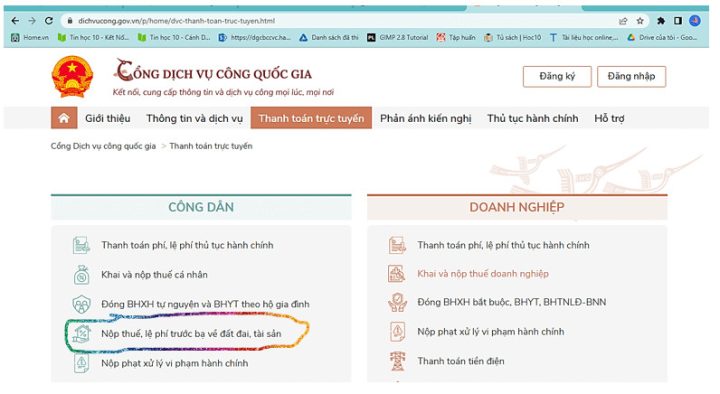Viewport: 720px width, 394px height.
Task: Open Danh sách đã thi bookmark
Action: (329, 38)
